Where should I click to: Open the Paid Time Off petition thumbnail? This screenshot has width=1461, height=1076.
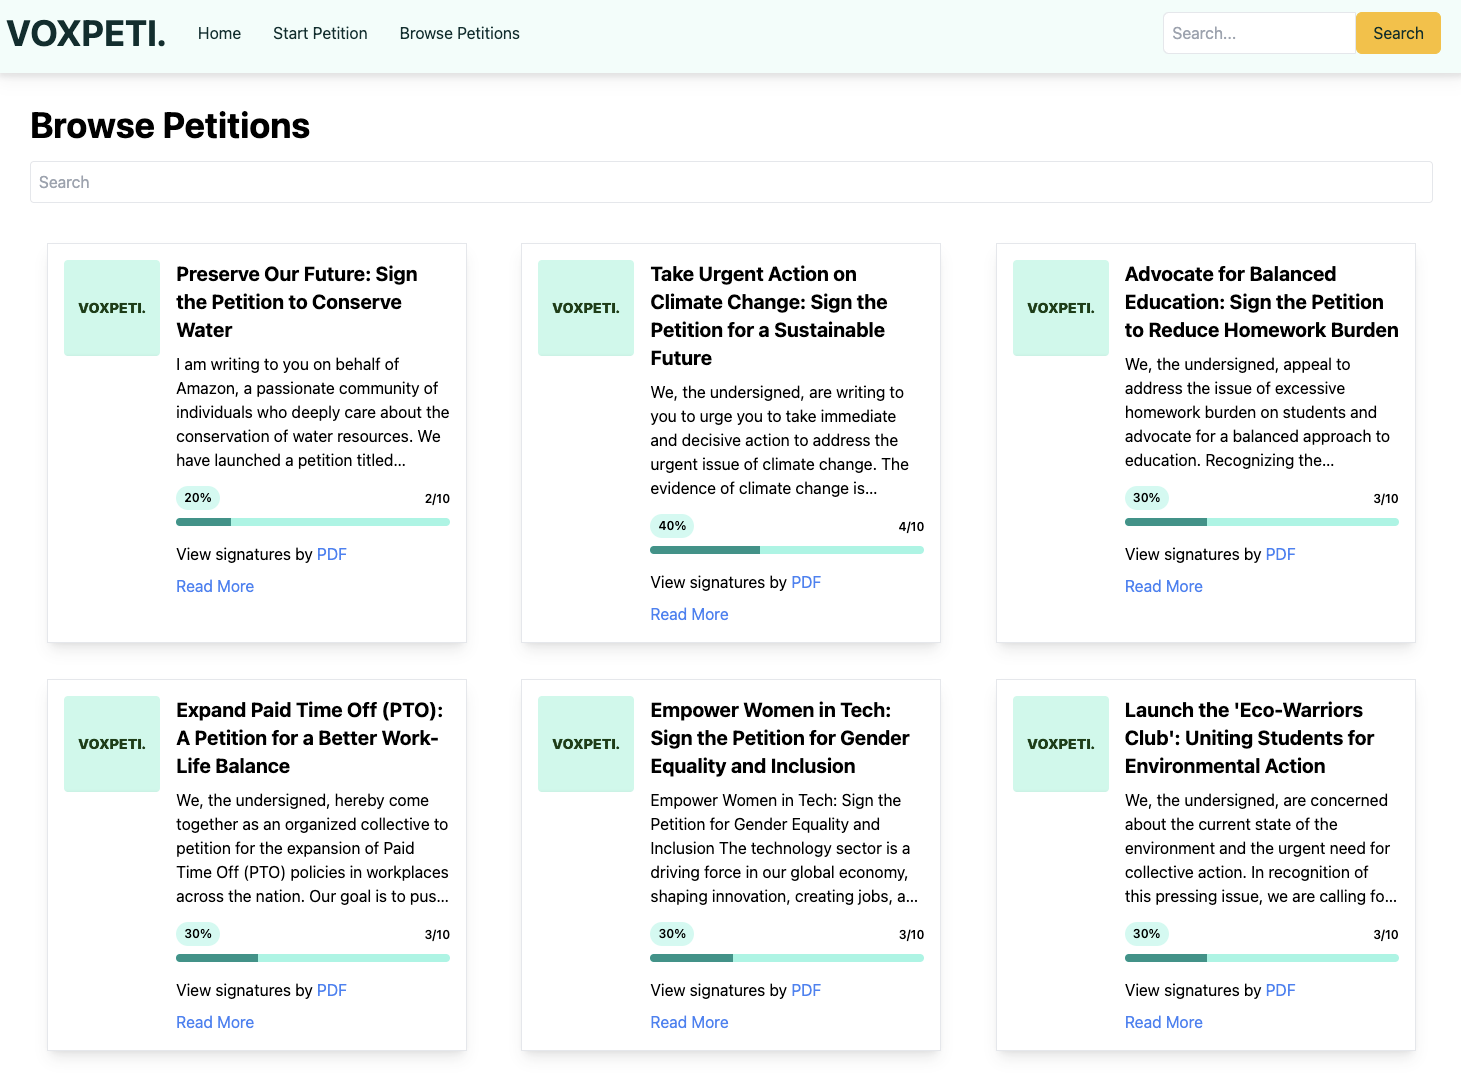(x=112, y=744)
